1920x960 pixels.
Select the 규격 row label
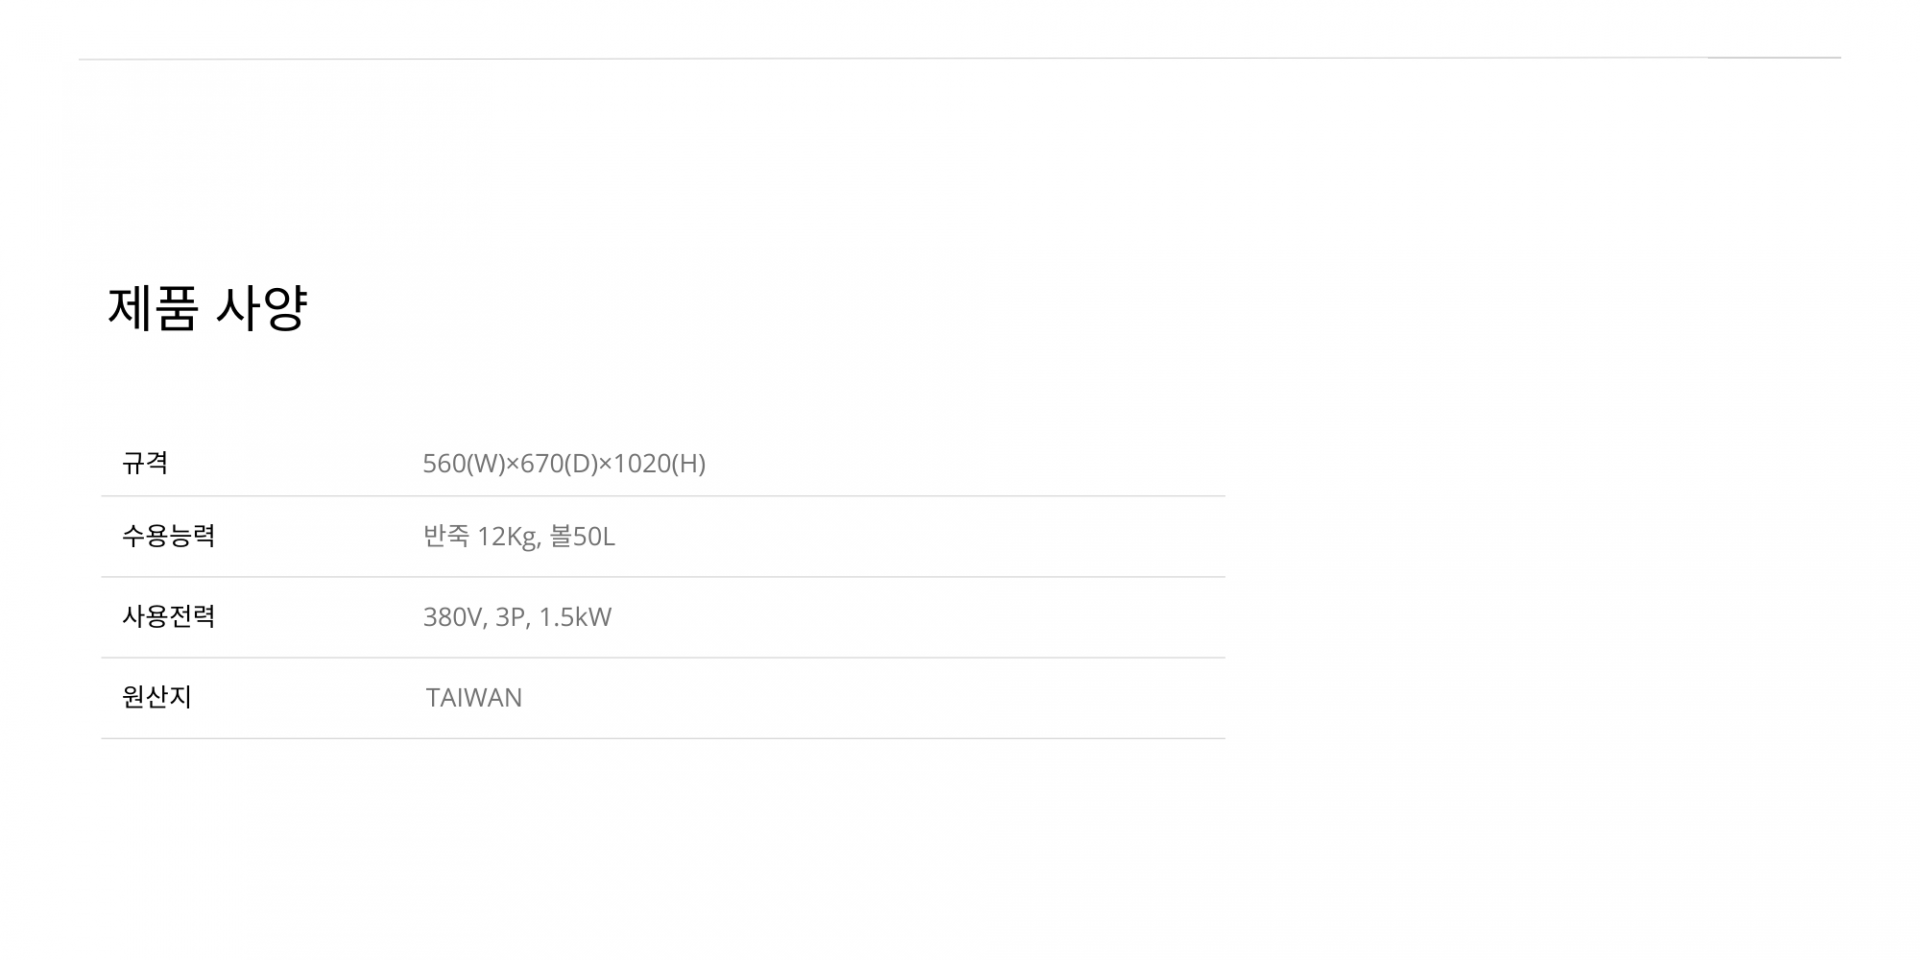(145, 463)
